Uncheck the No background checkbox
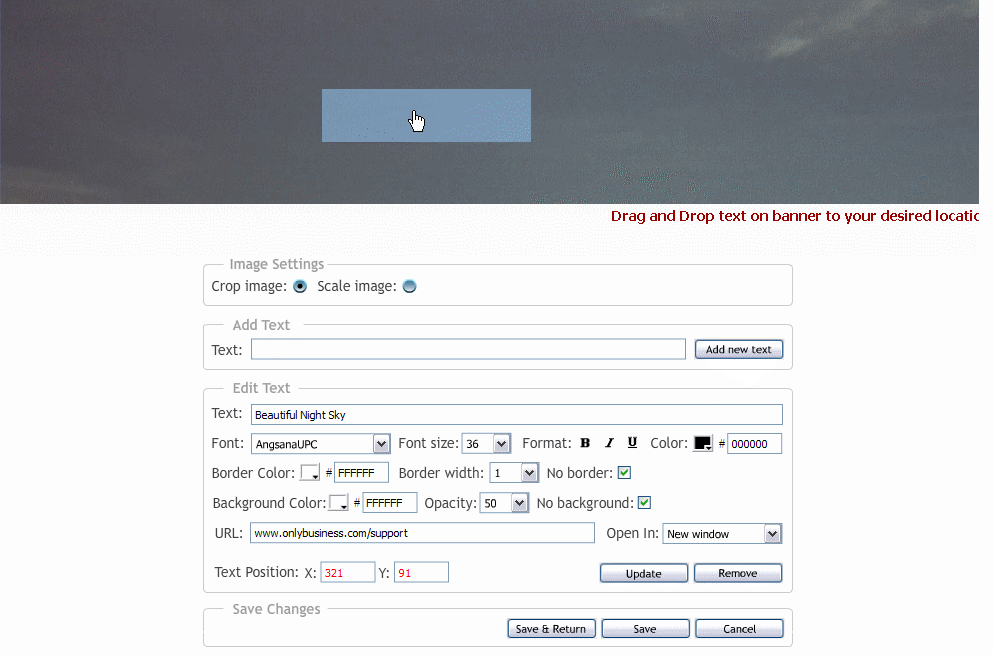The width and height of the screenshot is (993, 655). (x=645, y=502)
